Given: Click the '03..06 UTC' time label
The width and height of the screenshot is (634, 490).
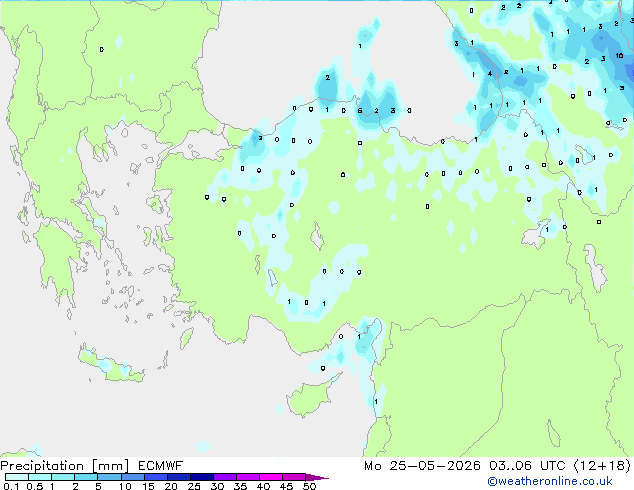Looking at the screenshot, I should [x=527, y=466].
